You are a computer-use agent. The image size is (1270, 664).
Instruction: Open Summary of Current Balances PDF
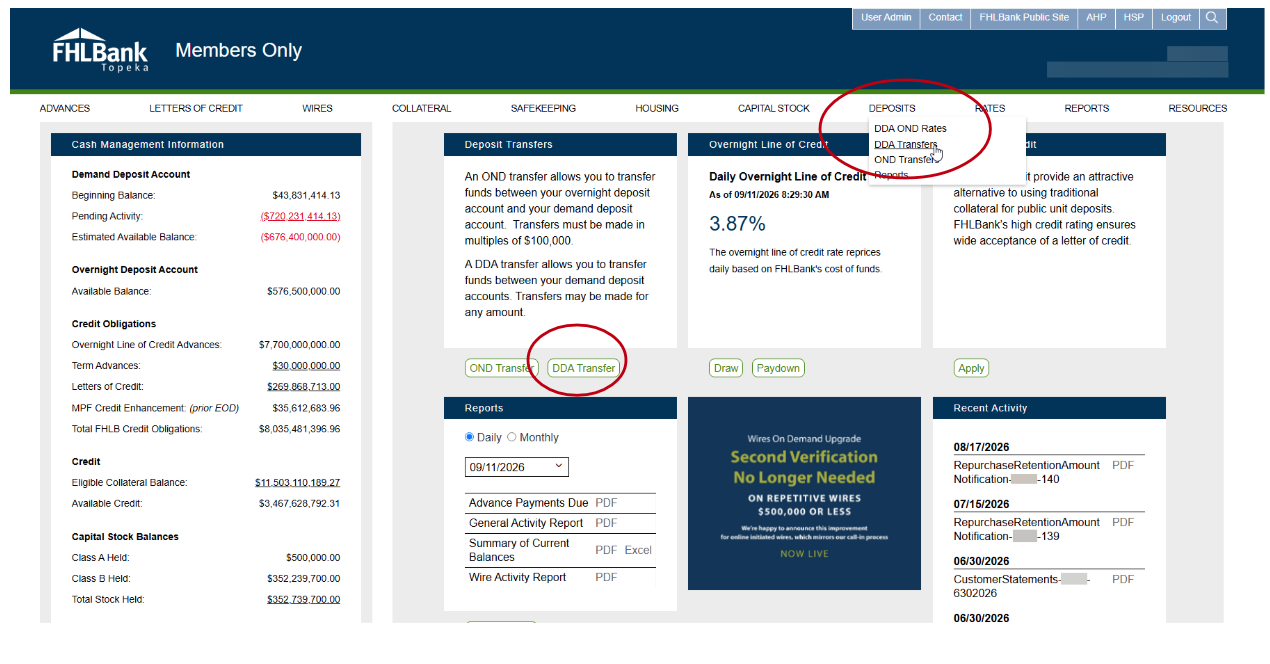[606, 550]
